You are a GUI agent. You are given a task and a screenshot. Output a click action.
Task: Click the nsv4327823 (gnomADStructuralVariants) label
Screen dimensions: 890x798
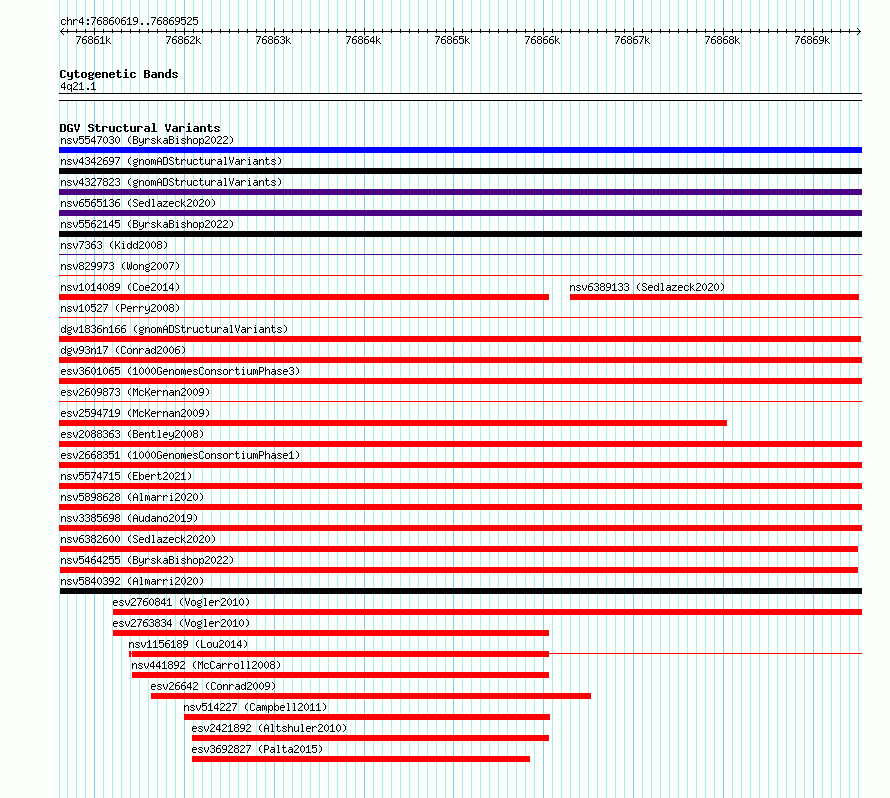[x=171, y=182]
